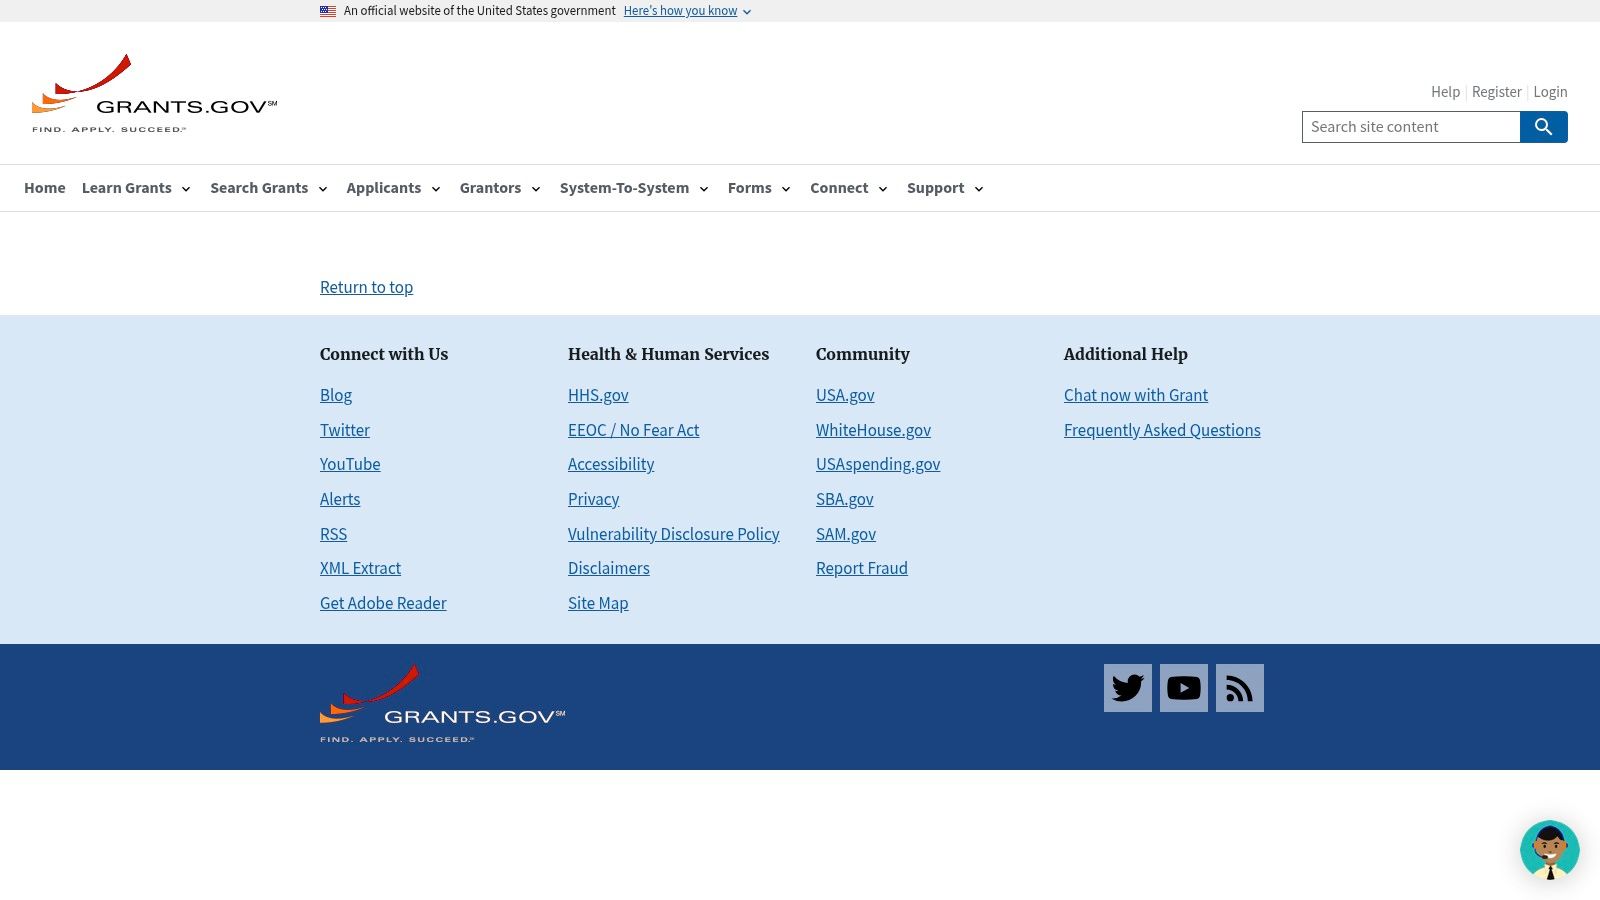Open the Help link in the header
The image size is (1600, 900).
[1445, 92]
